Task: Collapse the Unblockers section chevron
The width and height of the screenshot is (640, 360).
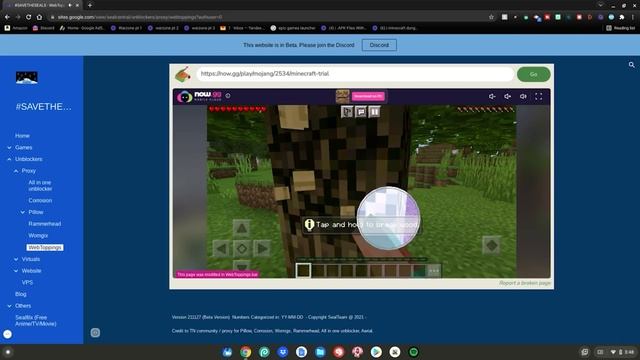Action: [x=9, y=159]
